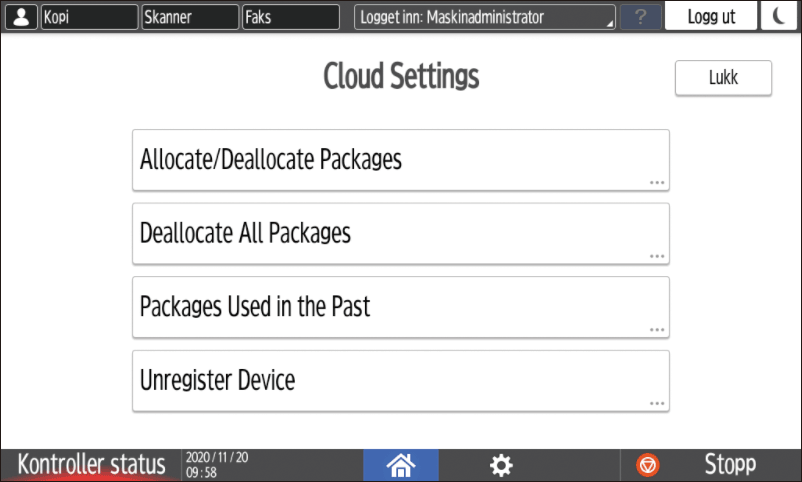Close Cloud Settings with Lukk
Screen dimensions: 802x482
[723, 78]
